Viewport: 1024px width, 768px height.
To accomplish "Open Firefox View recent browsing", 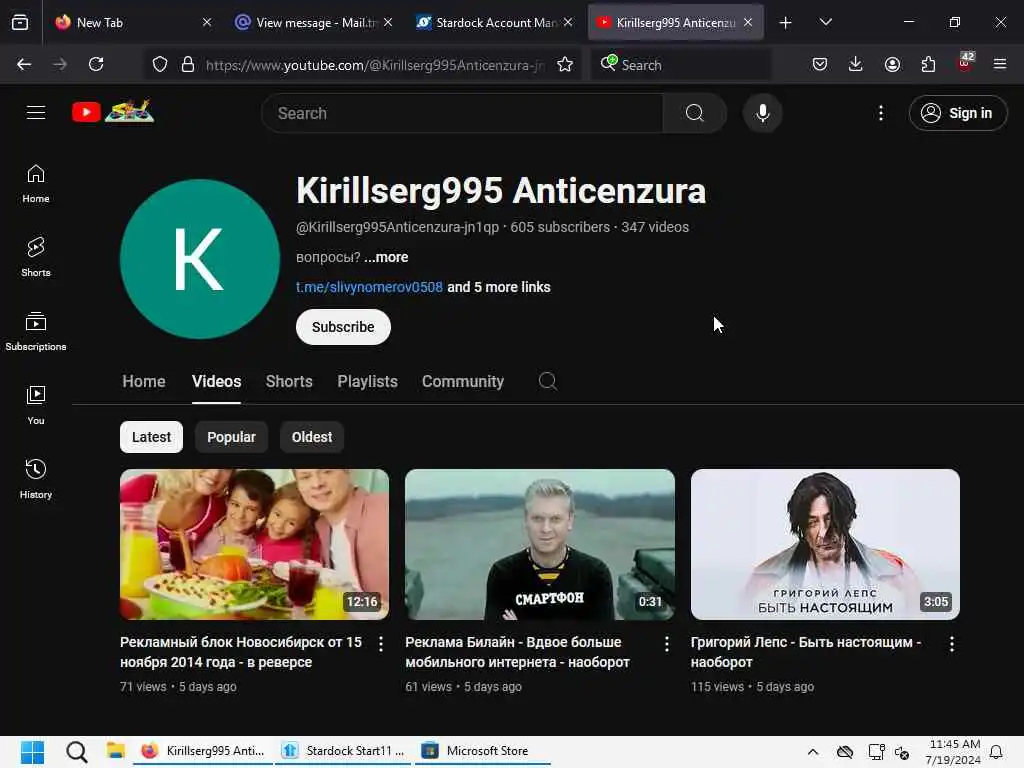I will coord(20,22).
